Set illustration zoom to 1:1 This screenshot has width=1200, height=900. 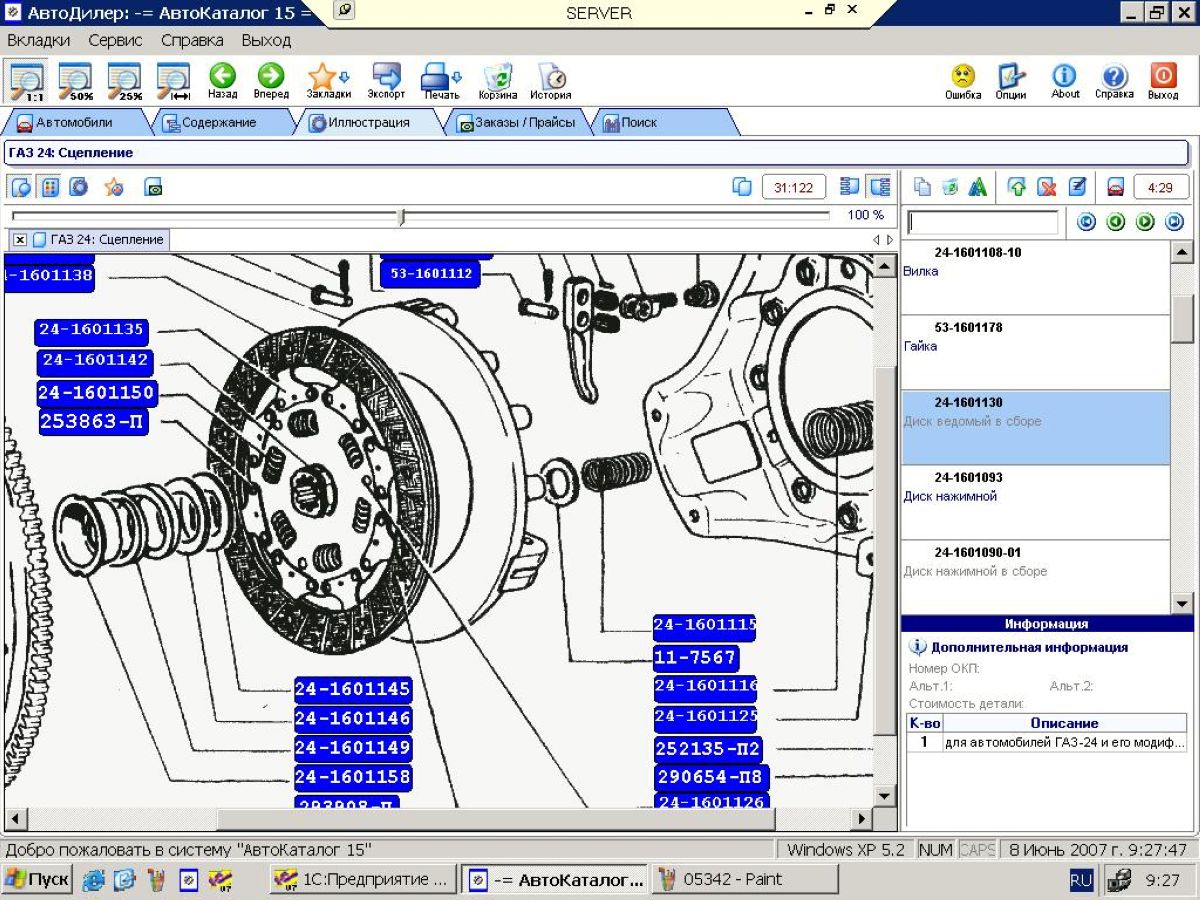27,80
